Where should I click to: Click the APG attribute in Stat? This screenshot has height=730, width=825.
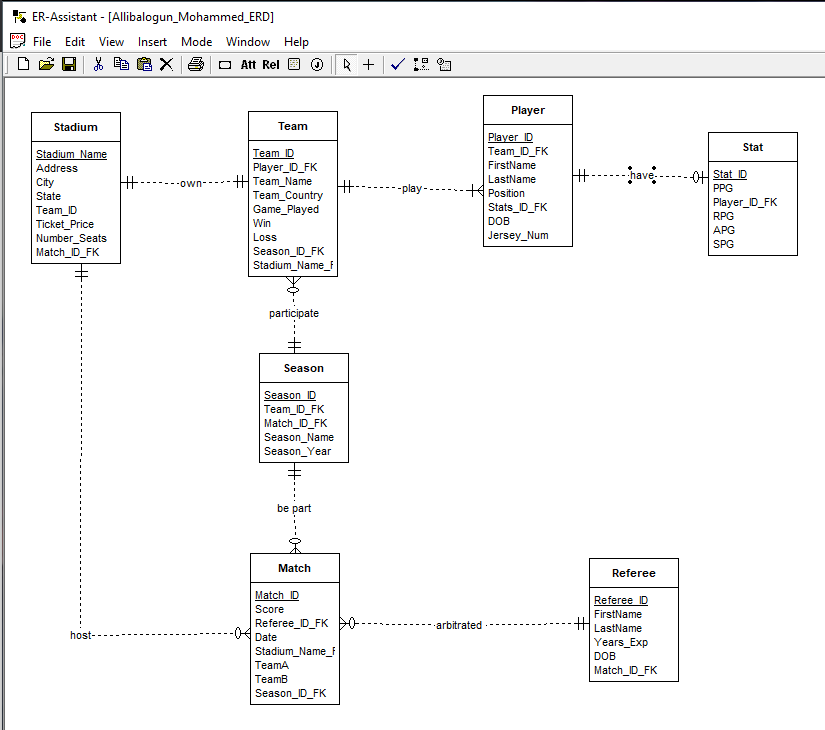tap(723, 230)
